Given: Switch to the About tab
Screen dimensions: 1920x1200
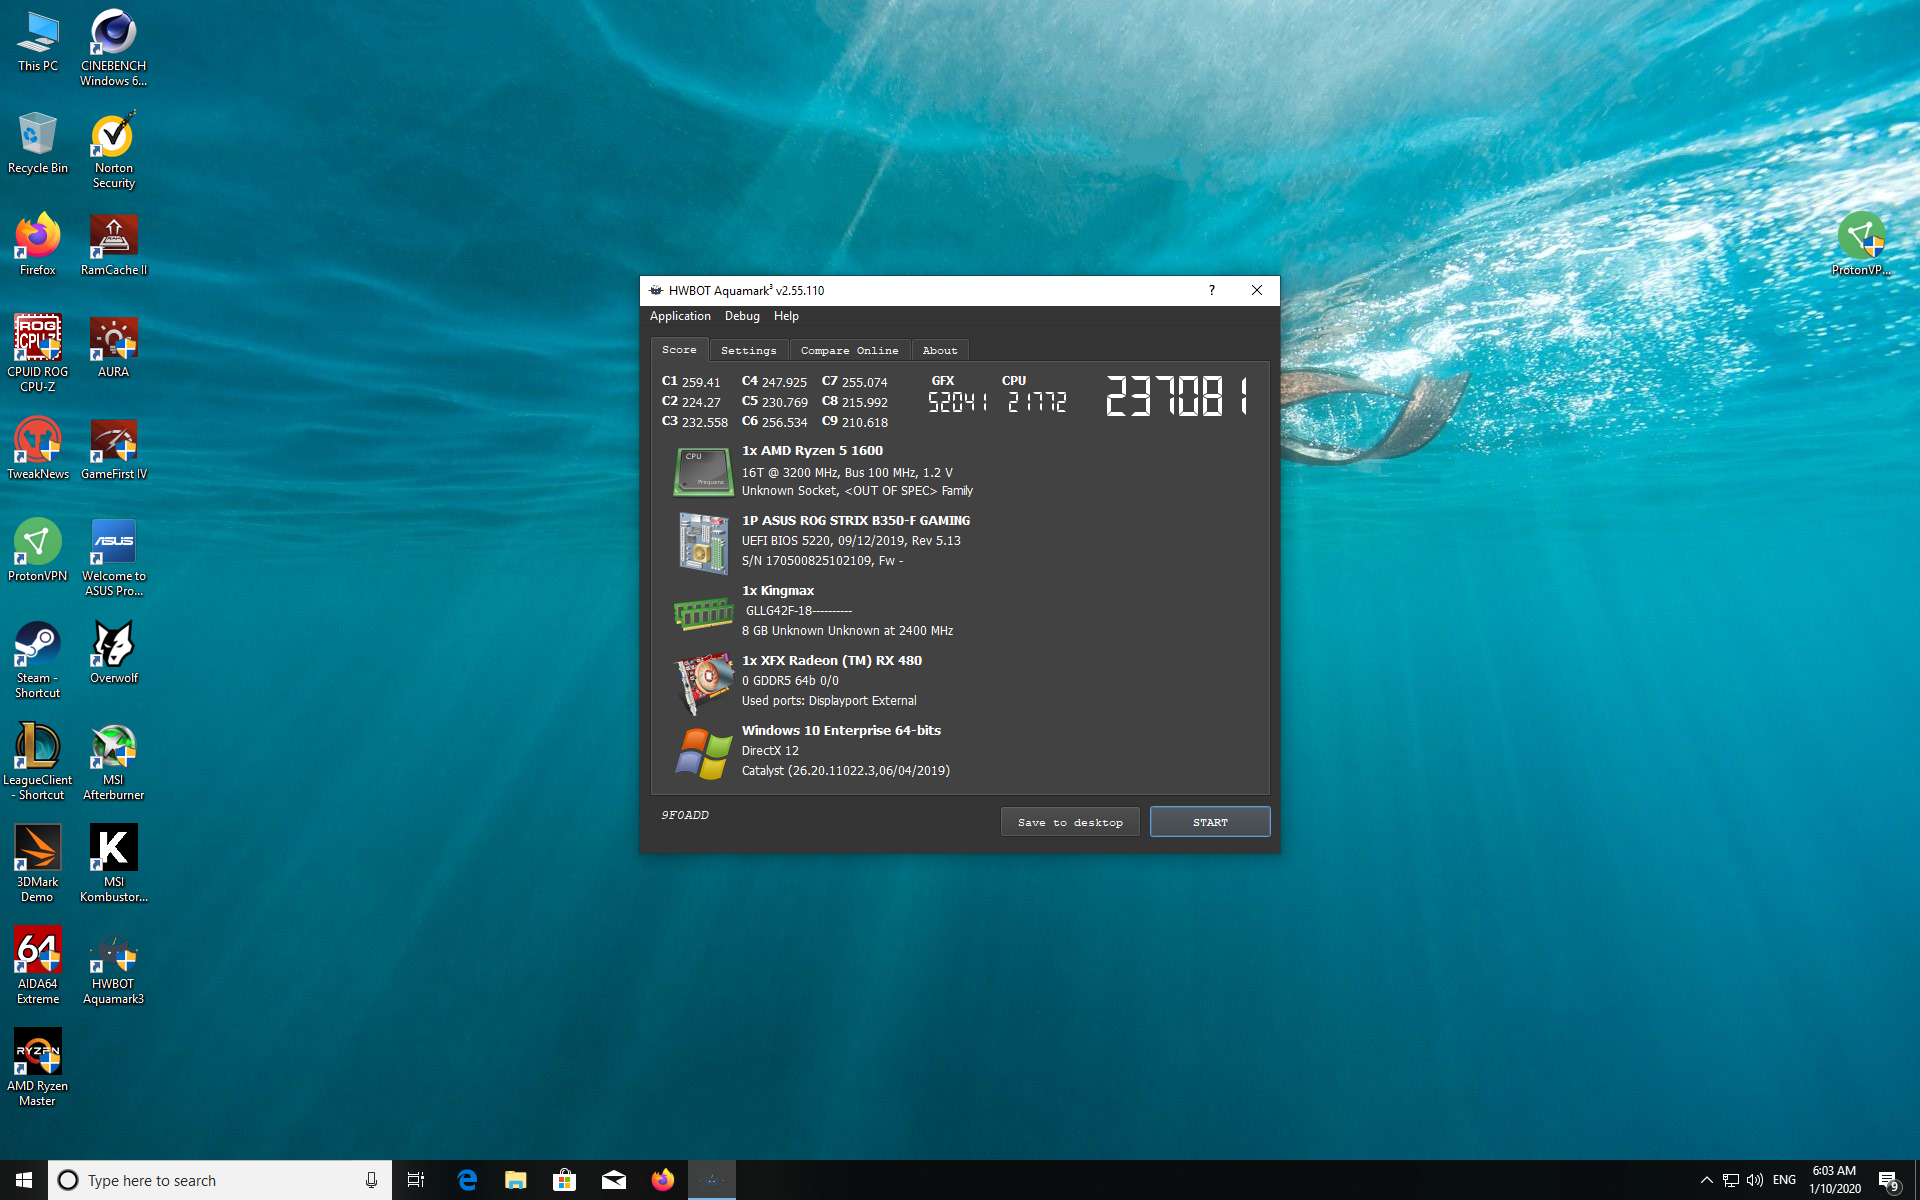Looking at the screenshot, I should [x=940, y=350].
